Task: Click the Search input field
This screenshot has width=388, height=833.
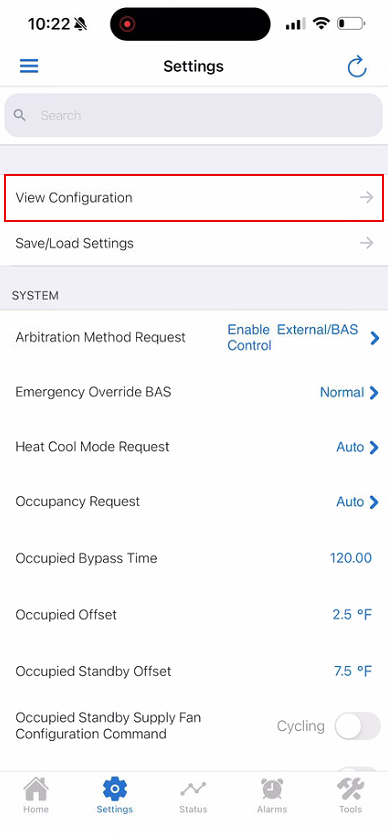Action: 193,115
